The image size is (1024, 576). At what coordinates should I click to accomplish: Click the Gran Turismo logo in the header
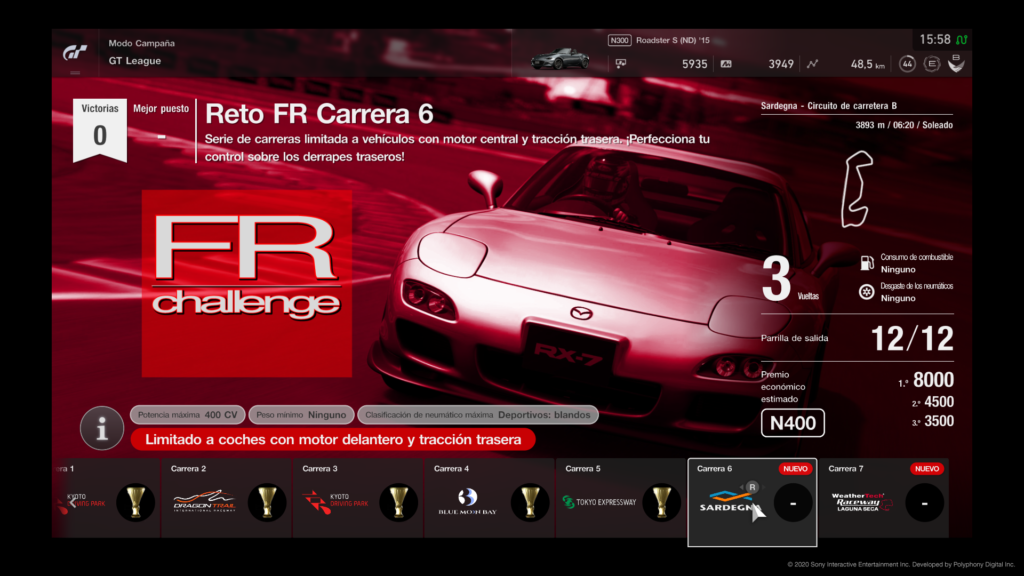coord(74,52)
